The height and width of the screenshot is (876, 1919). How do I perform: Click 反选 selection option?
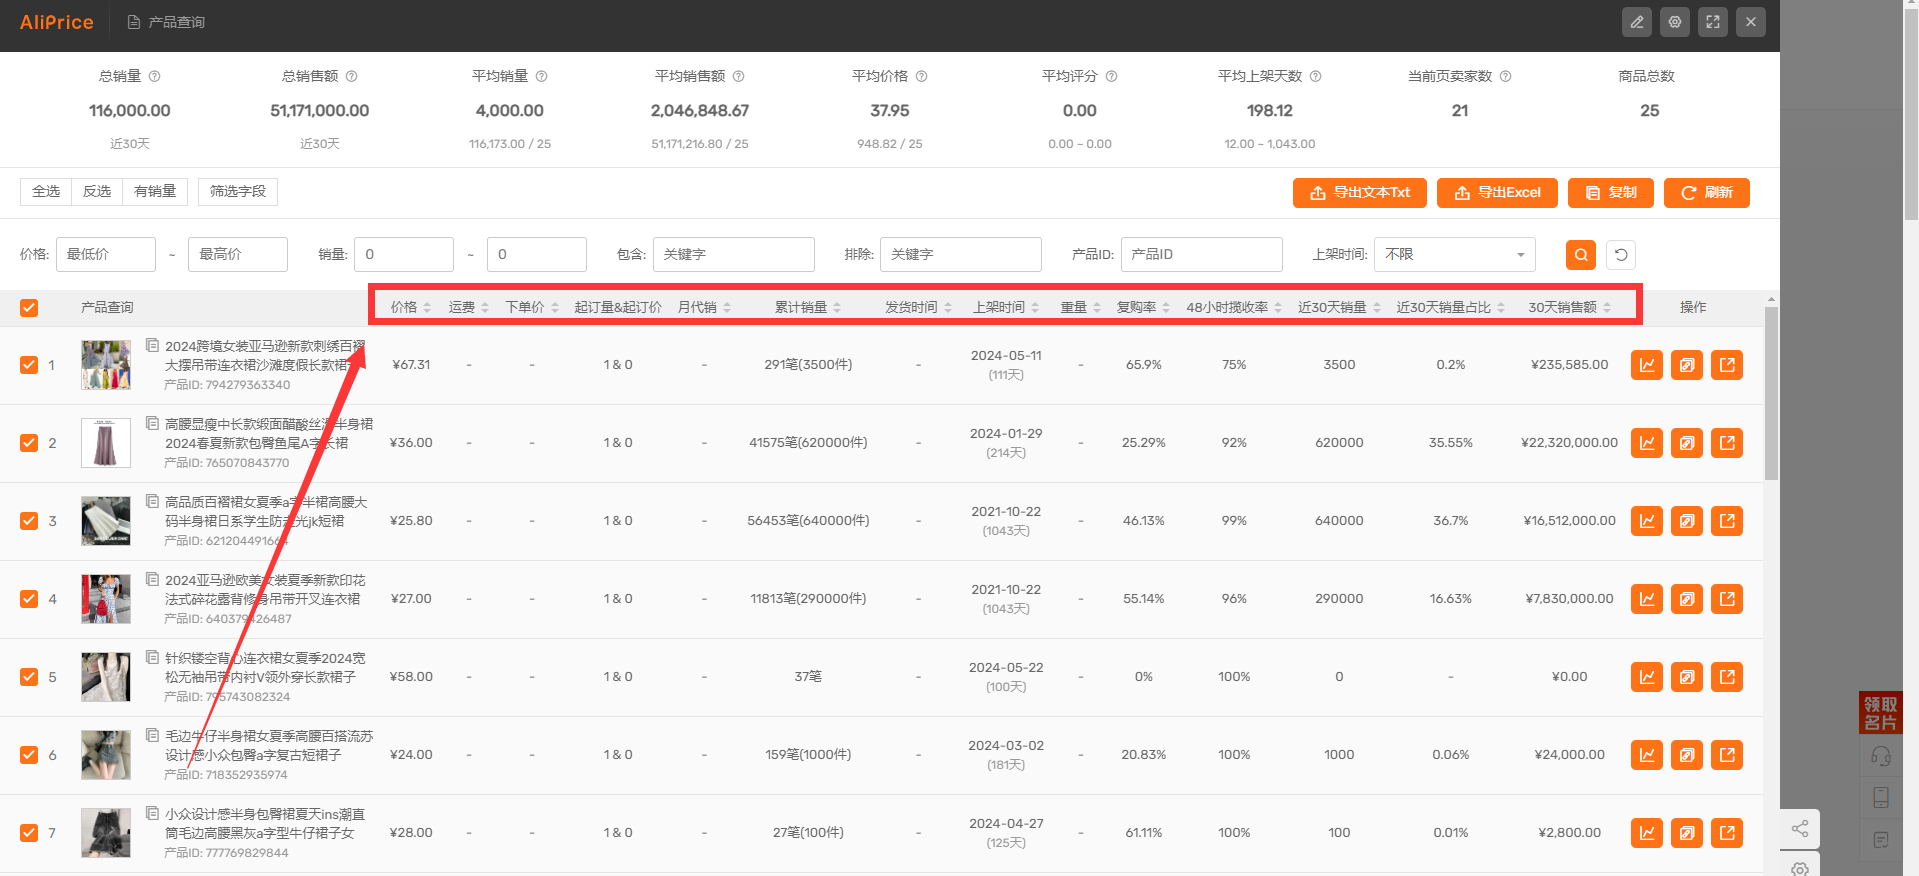click(97, 191)
